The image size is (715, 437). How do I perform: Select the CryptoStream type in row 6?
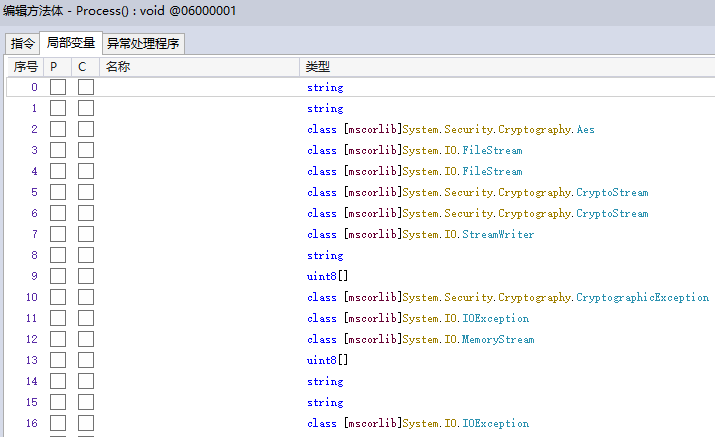(478, 213)
